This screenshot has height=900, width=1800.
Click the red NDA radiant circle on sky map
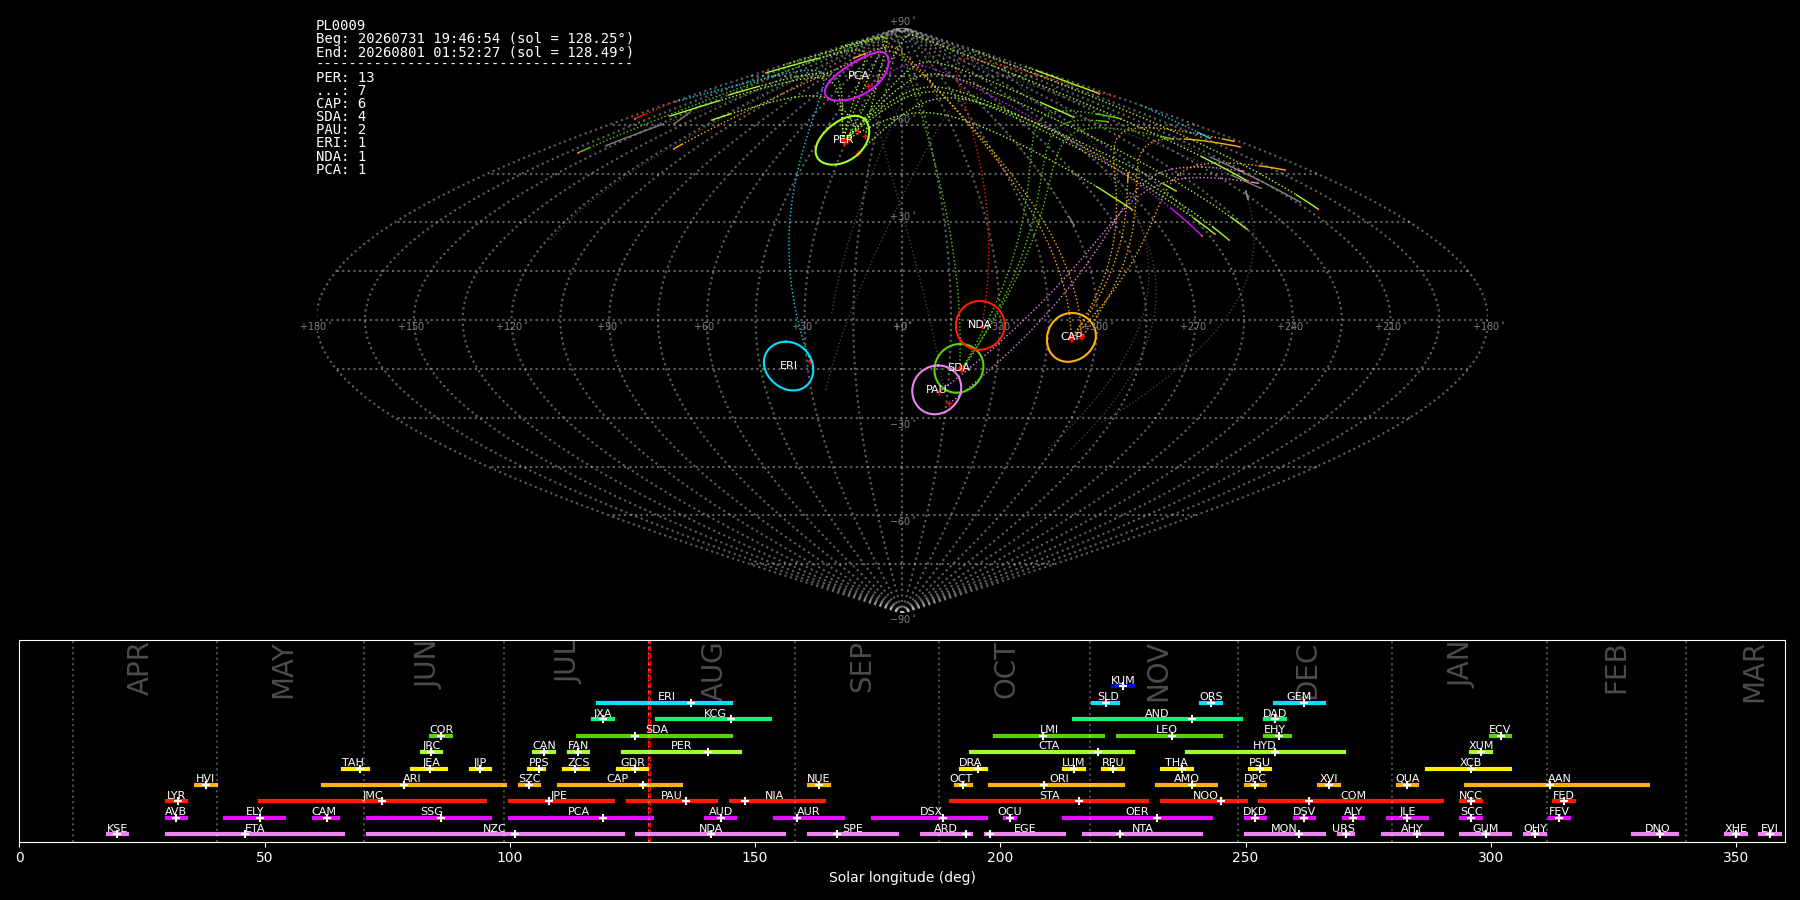point(980,325)
